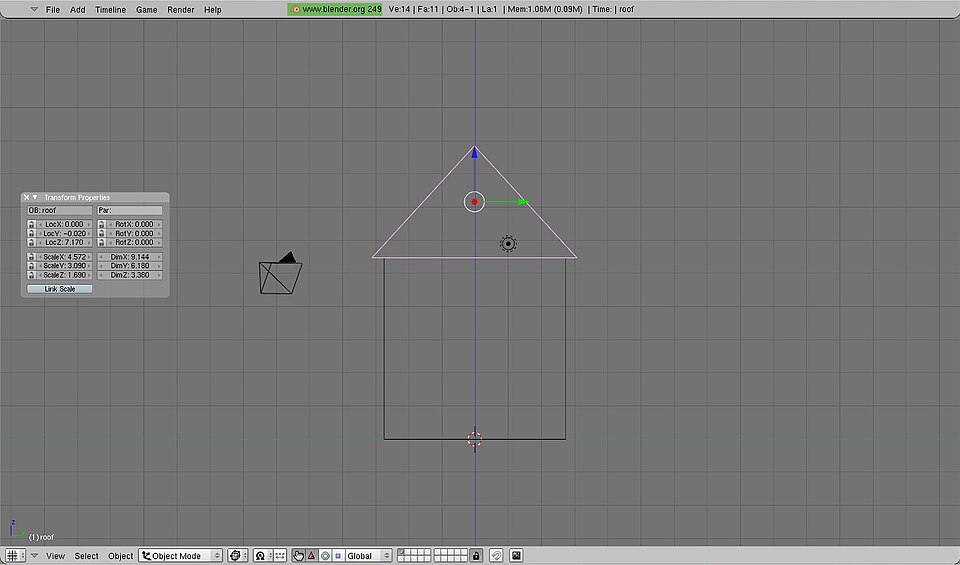Click the www.blender.org 249 link
This screenshot has width=960, height=565.
[335, 9]
